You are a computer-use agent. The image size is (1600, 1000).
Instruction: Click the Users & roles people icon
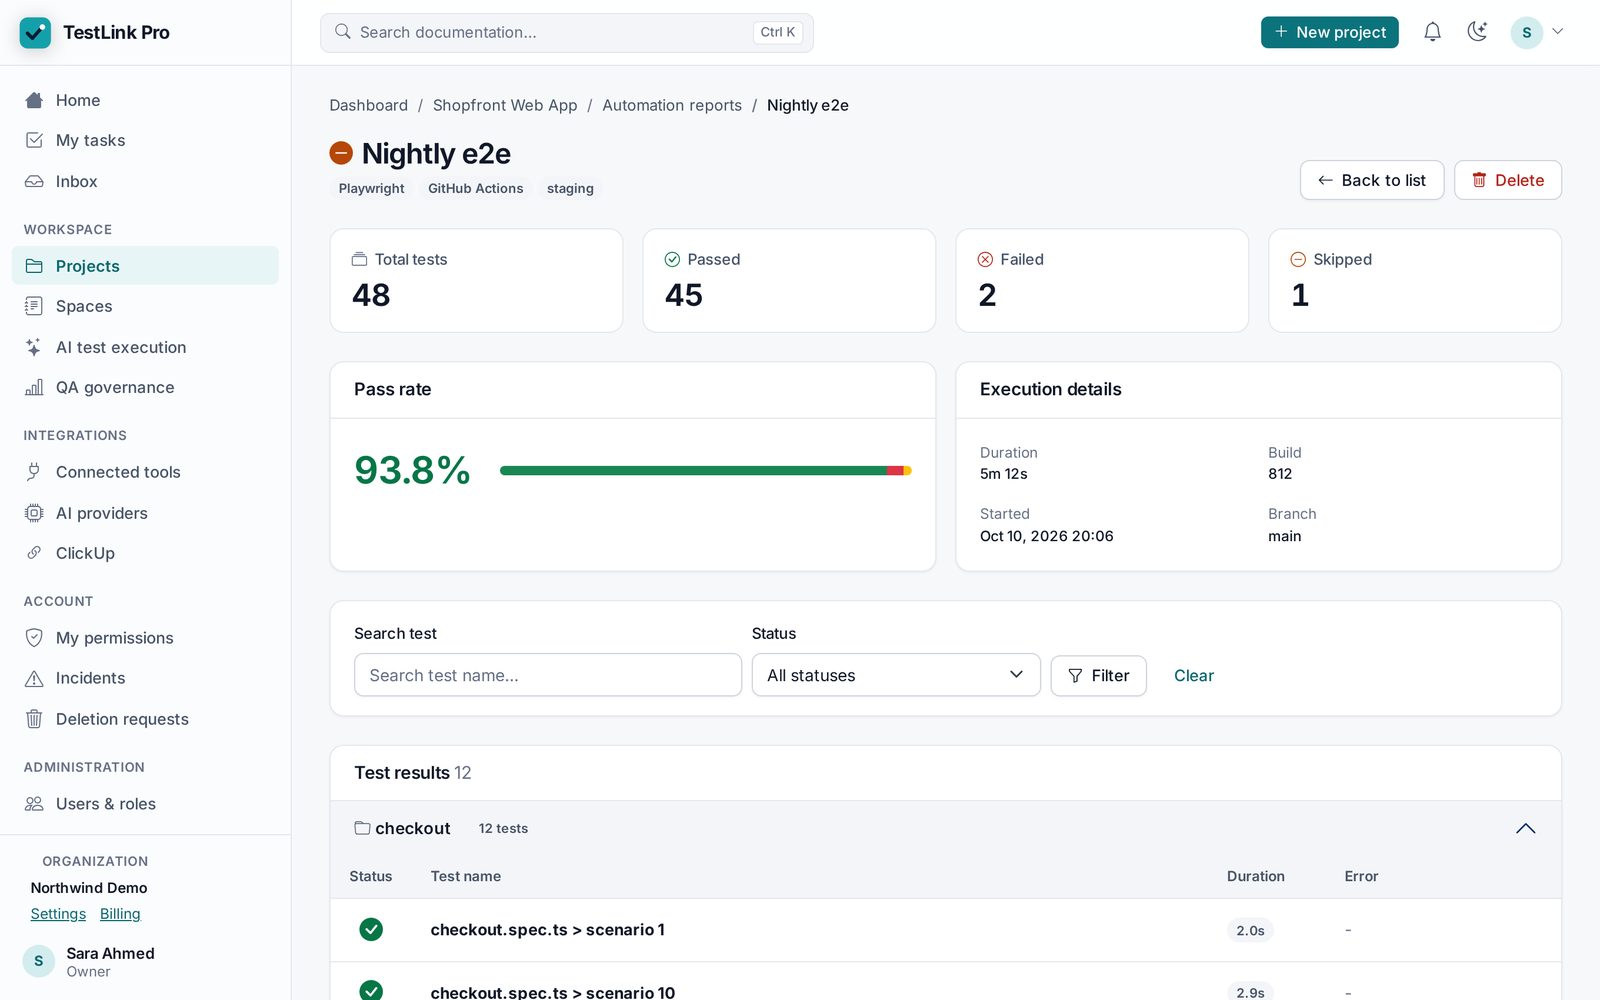[34, 804]
